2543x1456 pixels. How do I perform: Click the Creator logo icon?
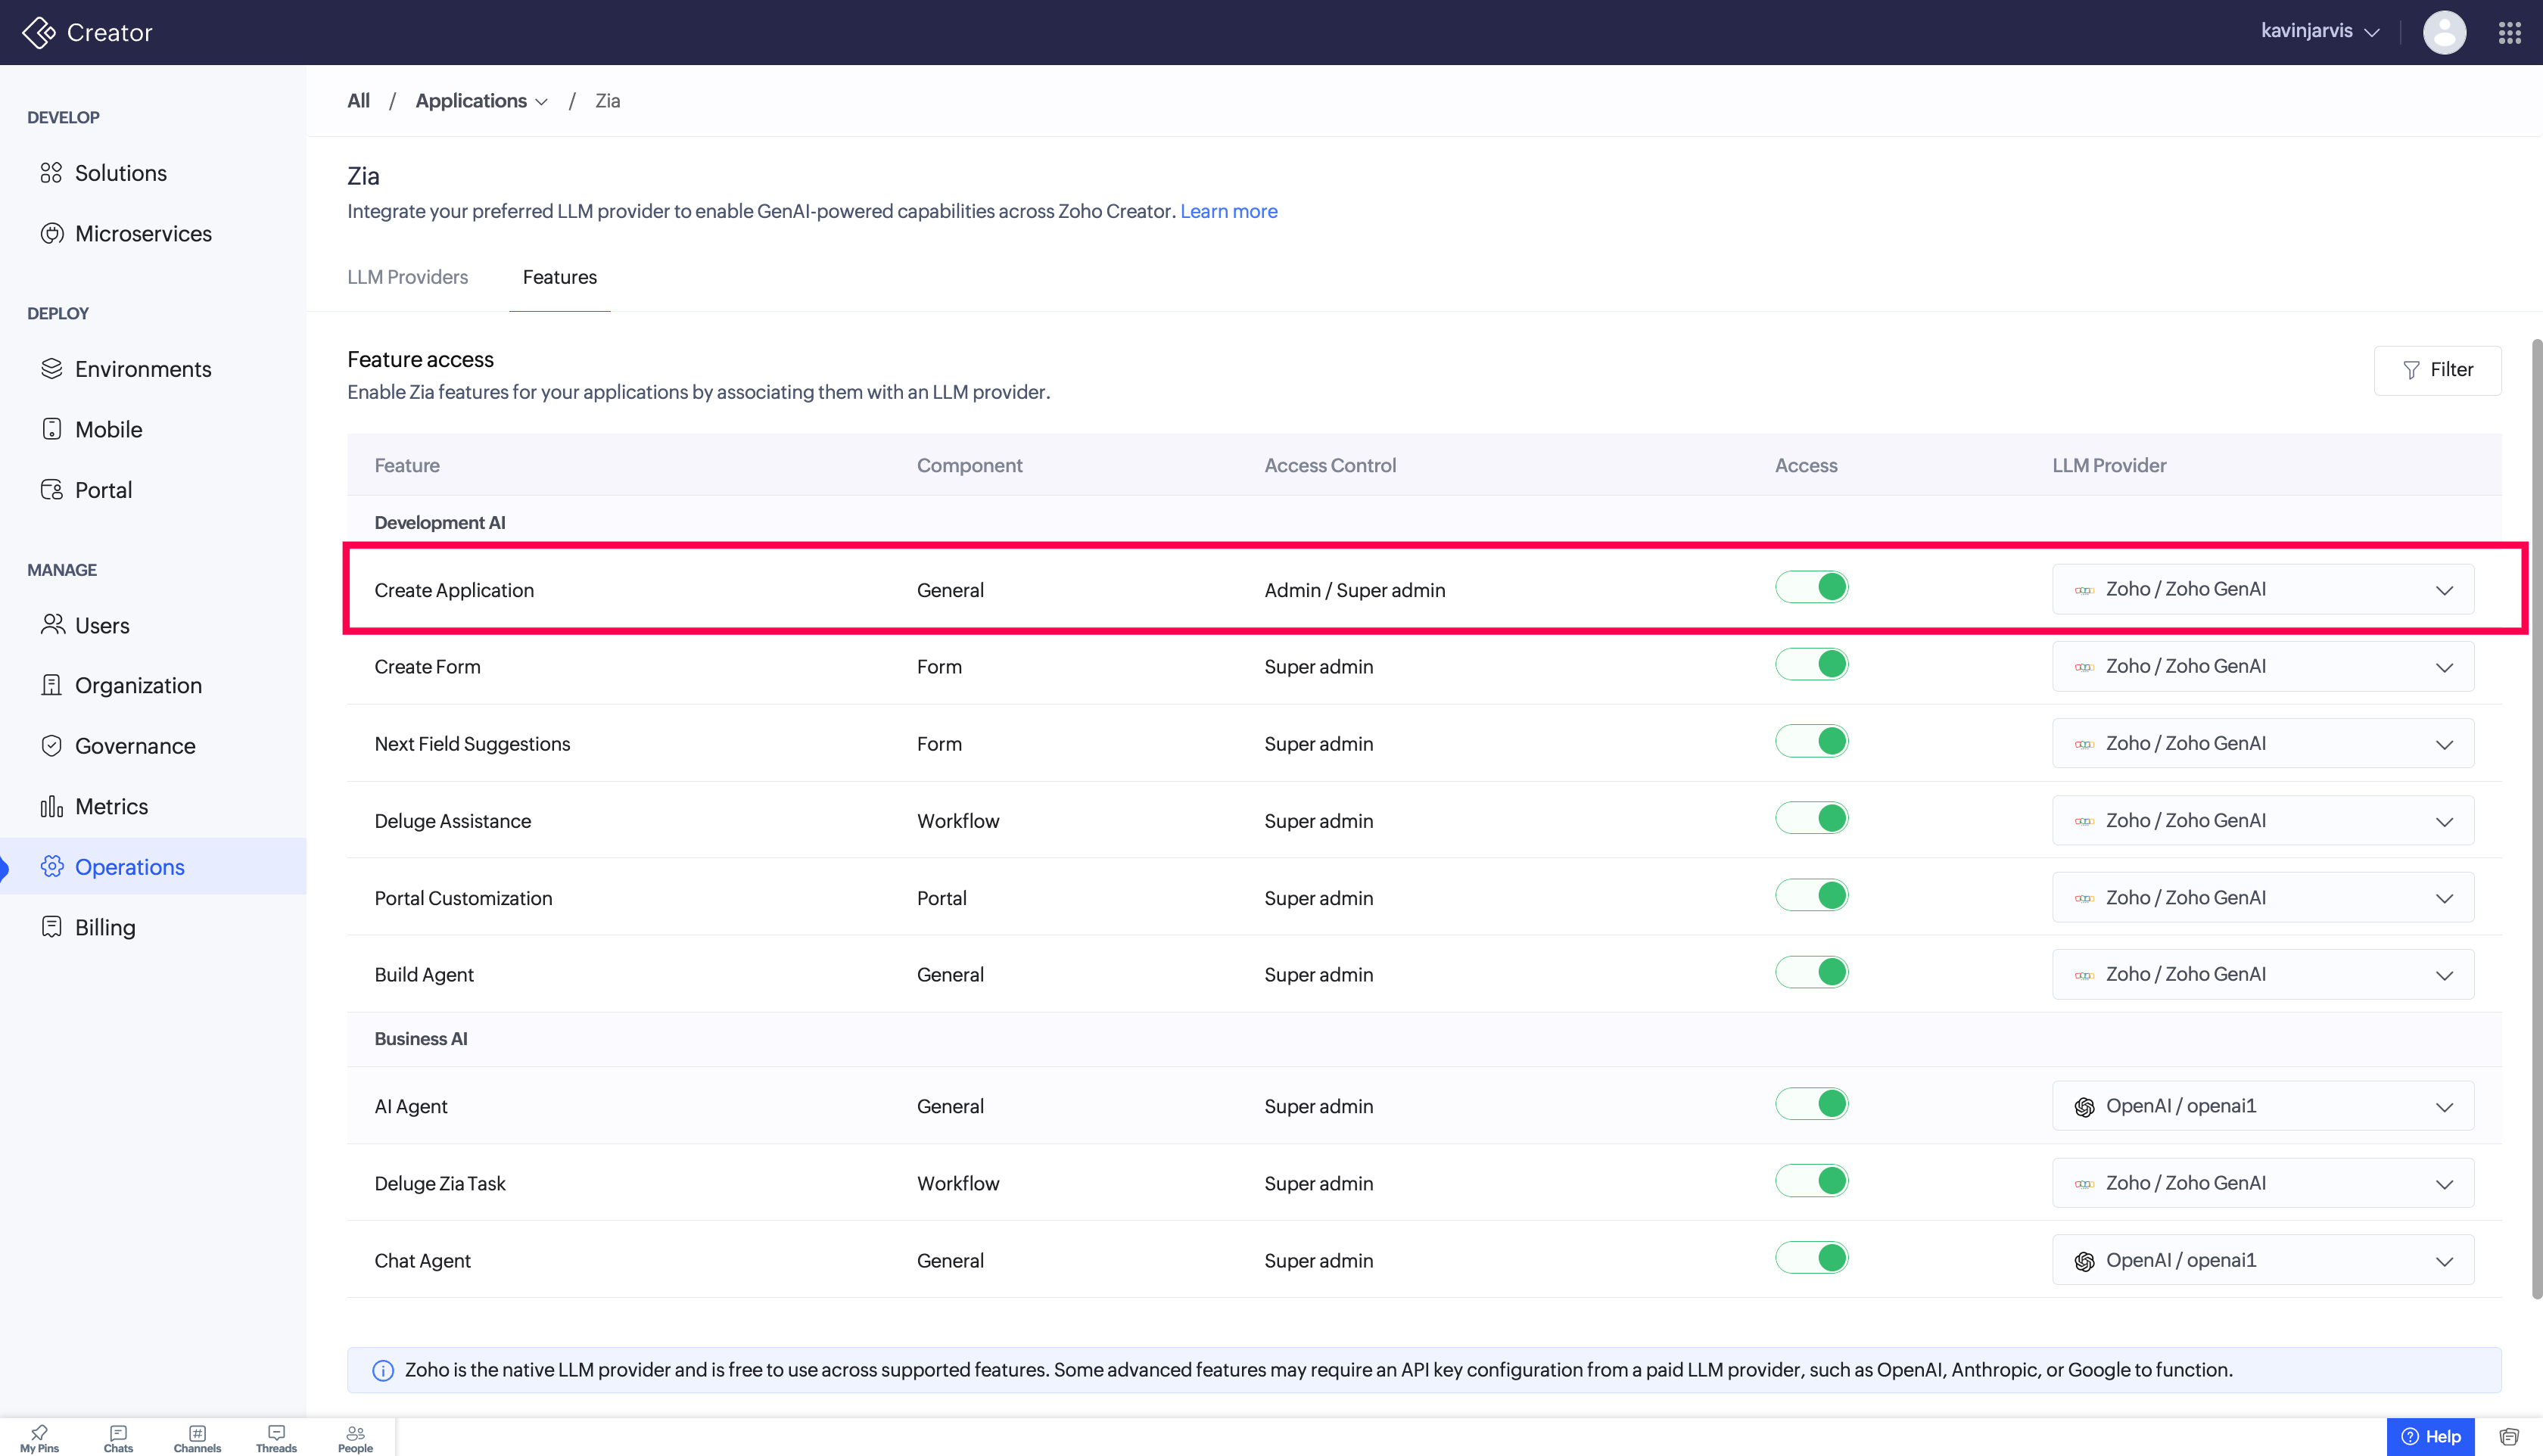39,32
